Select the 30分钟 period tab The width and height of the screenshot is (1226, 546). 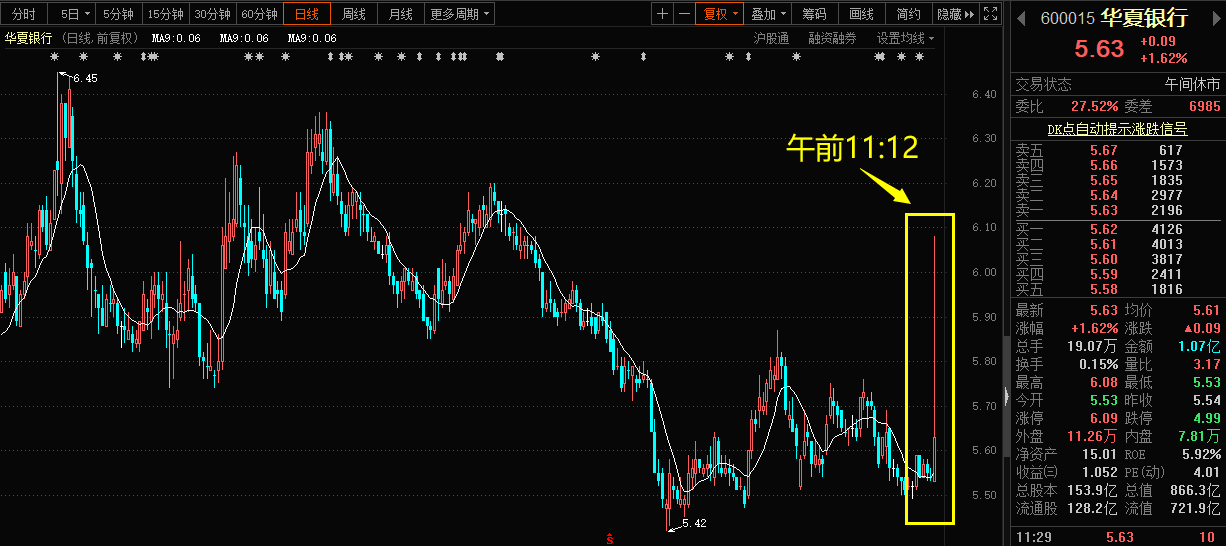(x=212, y=14)
